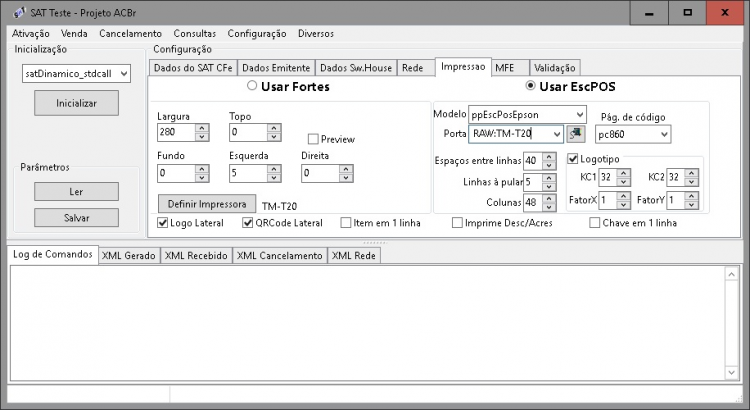Select the Usar Fortes radio option

[252, 86]
